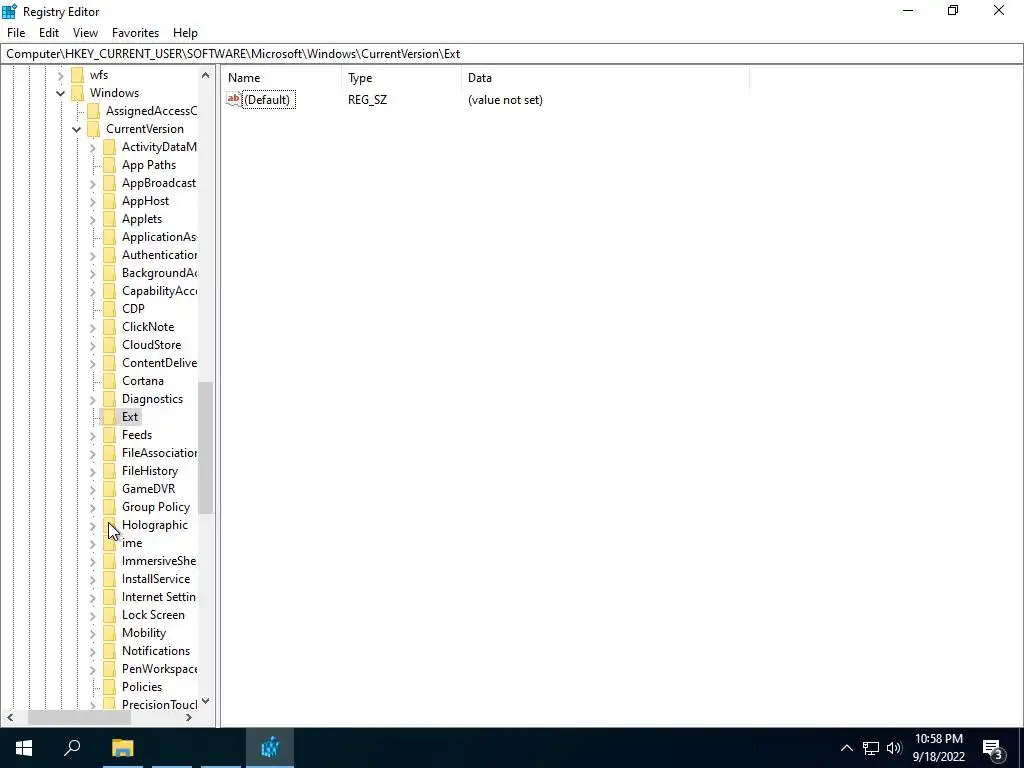Sort by the Type column header
Viewport: 1024px width, 768px height.
(402, 78)
